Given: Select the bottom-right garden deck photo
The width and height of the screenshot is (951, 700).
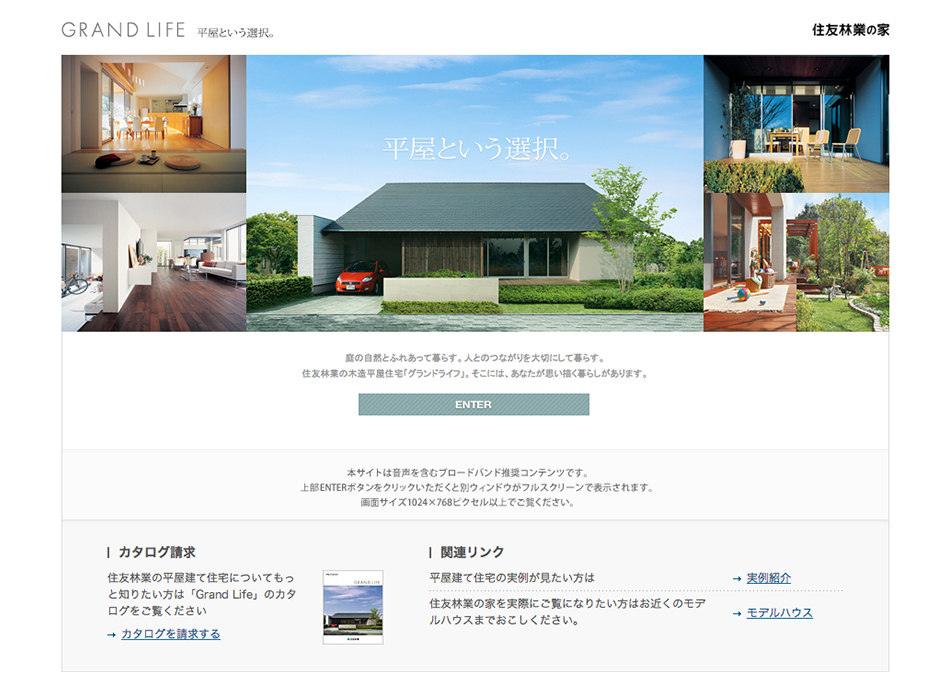Looking at the screenshot, I should point(796,262).
